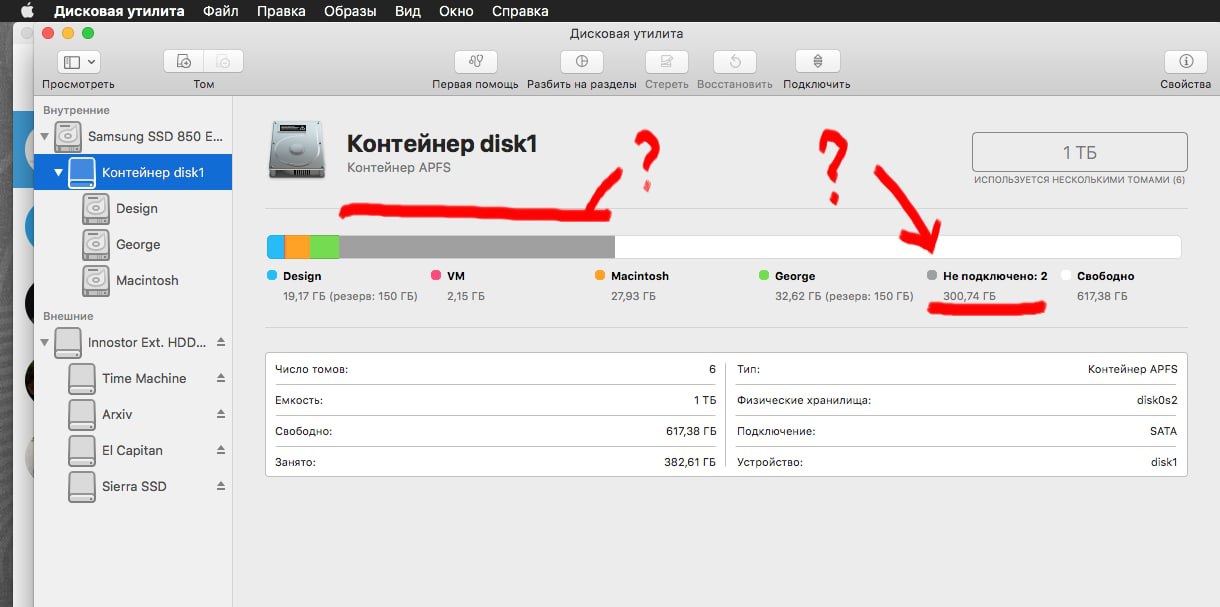Select the George volume in sidebar

click(133, 244)
